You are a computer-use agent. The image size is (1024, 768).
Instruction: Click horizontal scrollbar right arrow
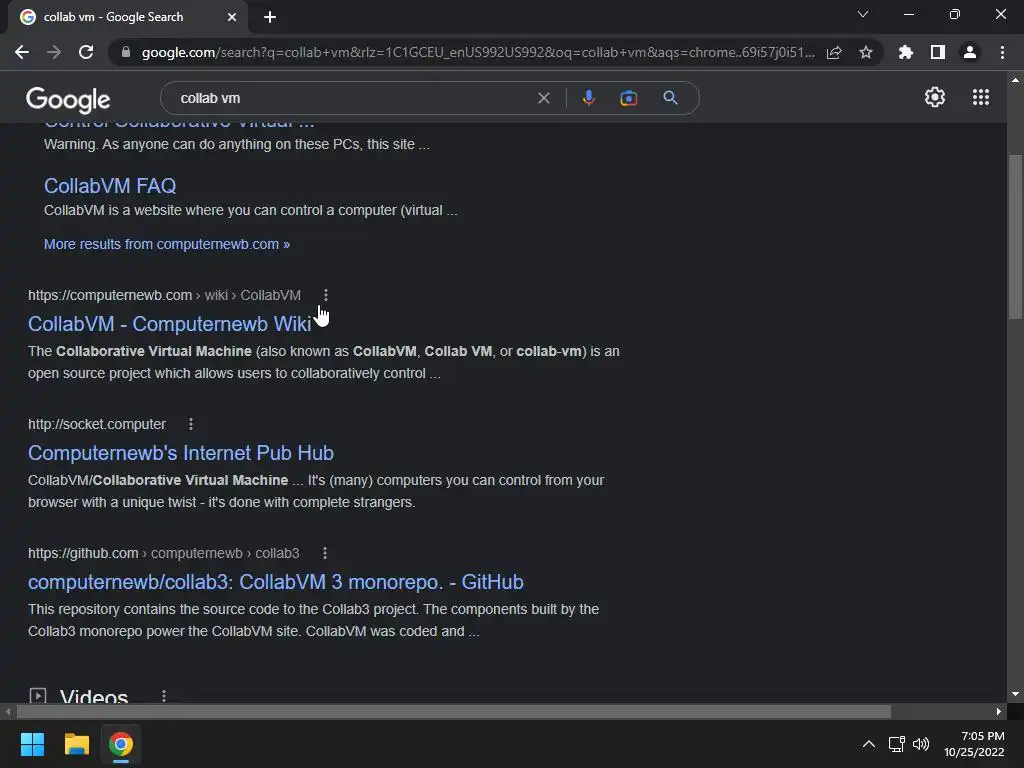[999, 711]
